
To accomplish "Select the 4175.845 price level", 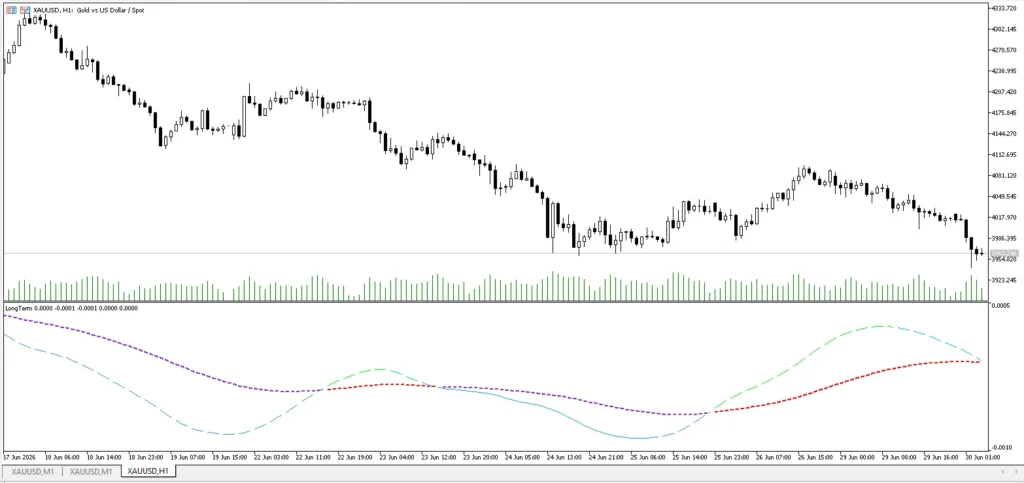I will pos(1005,113).
